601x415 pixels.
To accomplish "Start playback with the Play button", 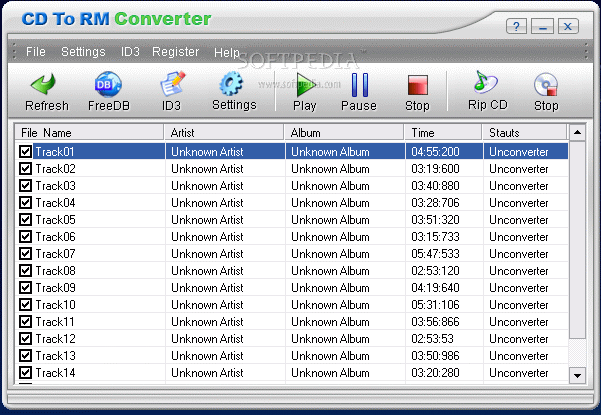I will point(305,85).
